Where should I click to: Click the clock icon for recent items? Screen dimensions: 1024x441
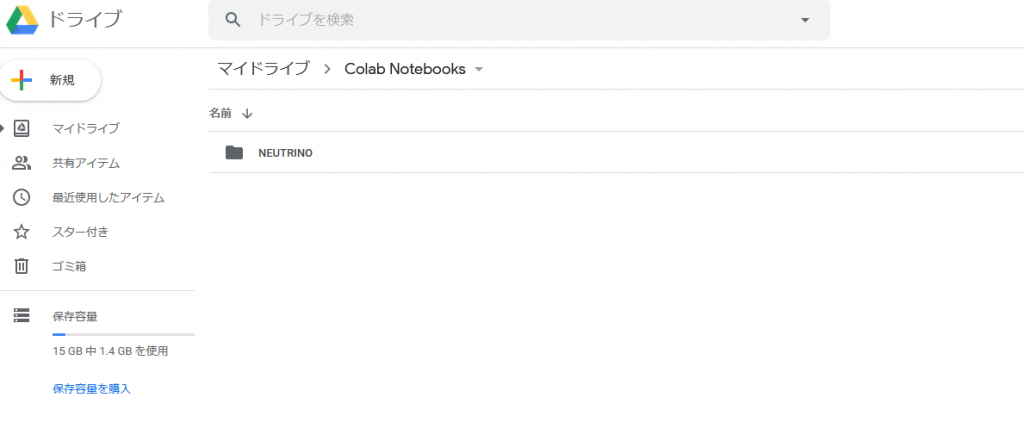pyautogui.click(x=22, y=197)
